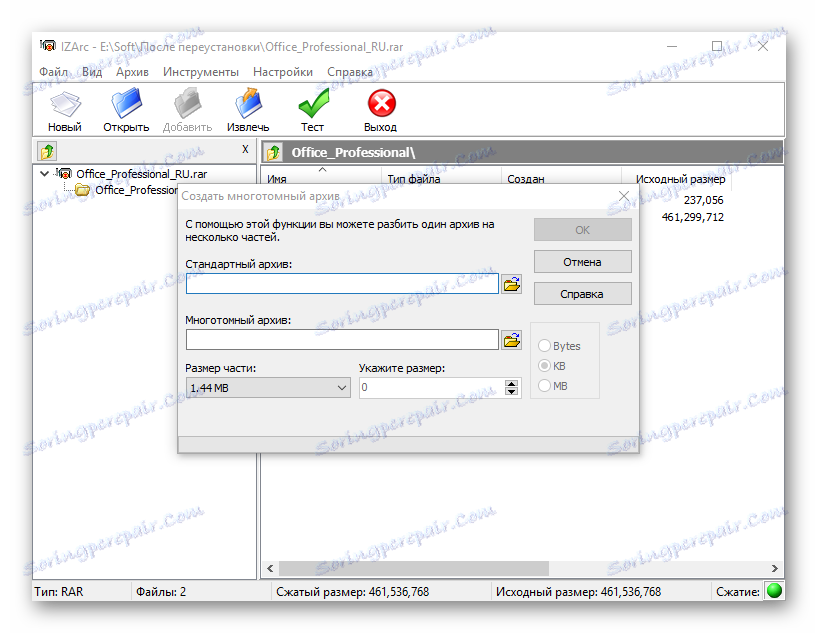The width and height of the screenshot is (818, 633).
Task: Click the Многотомный архив input field
Action: 342,340
